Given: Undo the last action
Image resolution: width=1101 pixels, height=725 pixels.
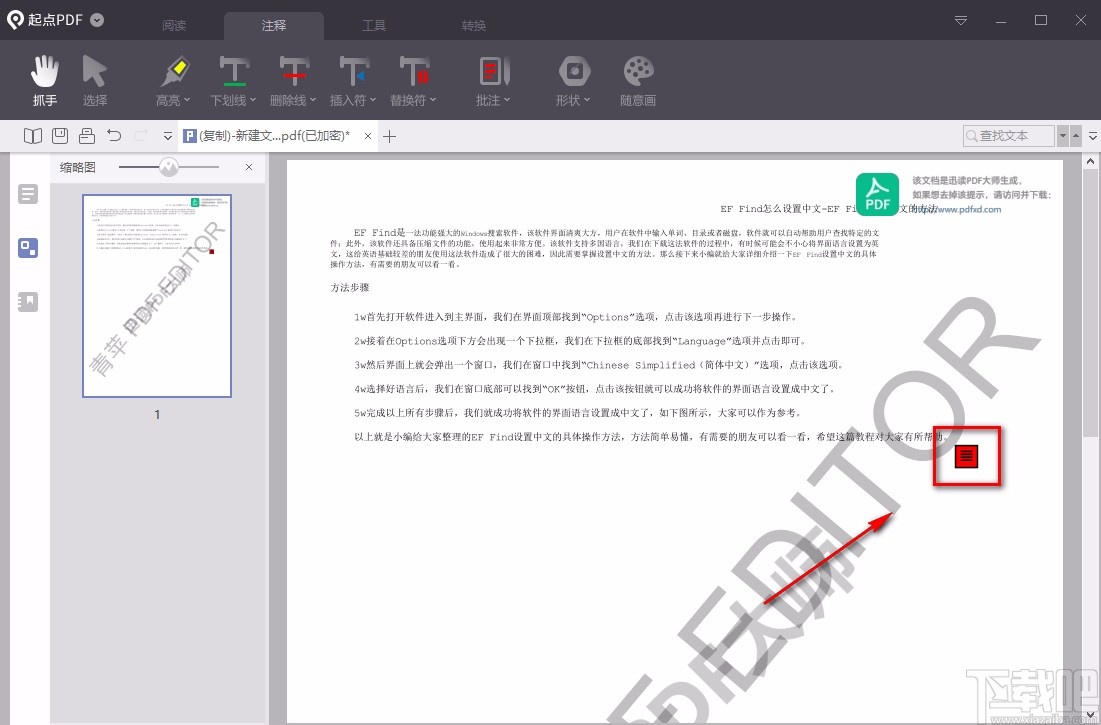Looking at the screenshot, I should pyautogui.click(x=114, y=135).
